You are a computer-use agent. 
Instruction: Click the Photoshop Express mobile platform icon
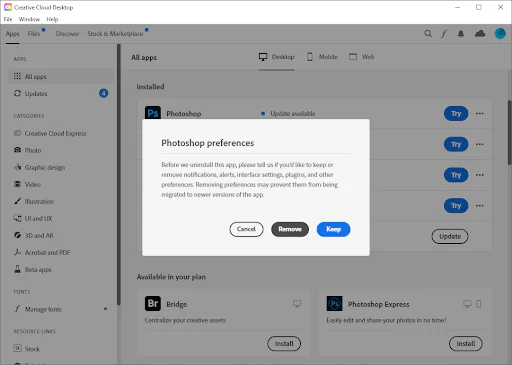tap(478, 304)
